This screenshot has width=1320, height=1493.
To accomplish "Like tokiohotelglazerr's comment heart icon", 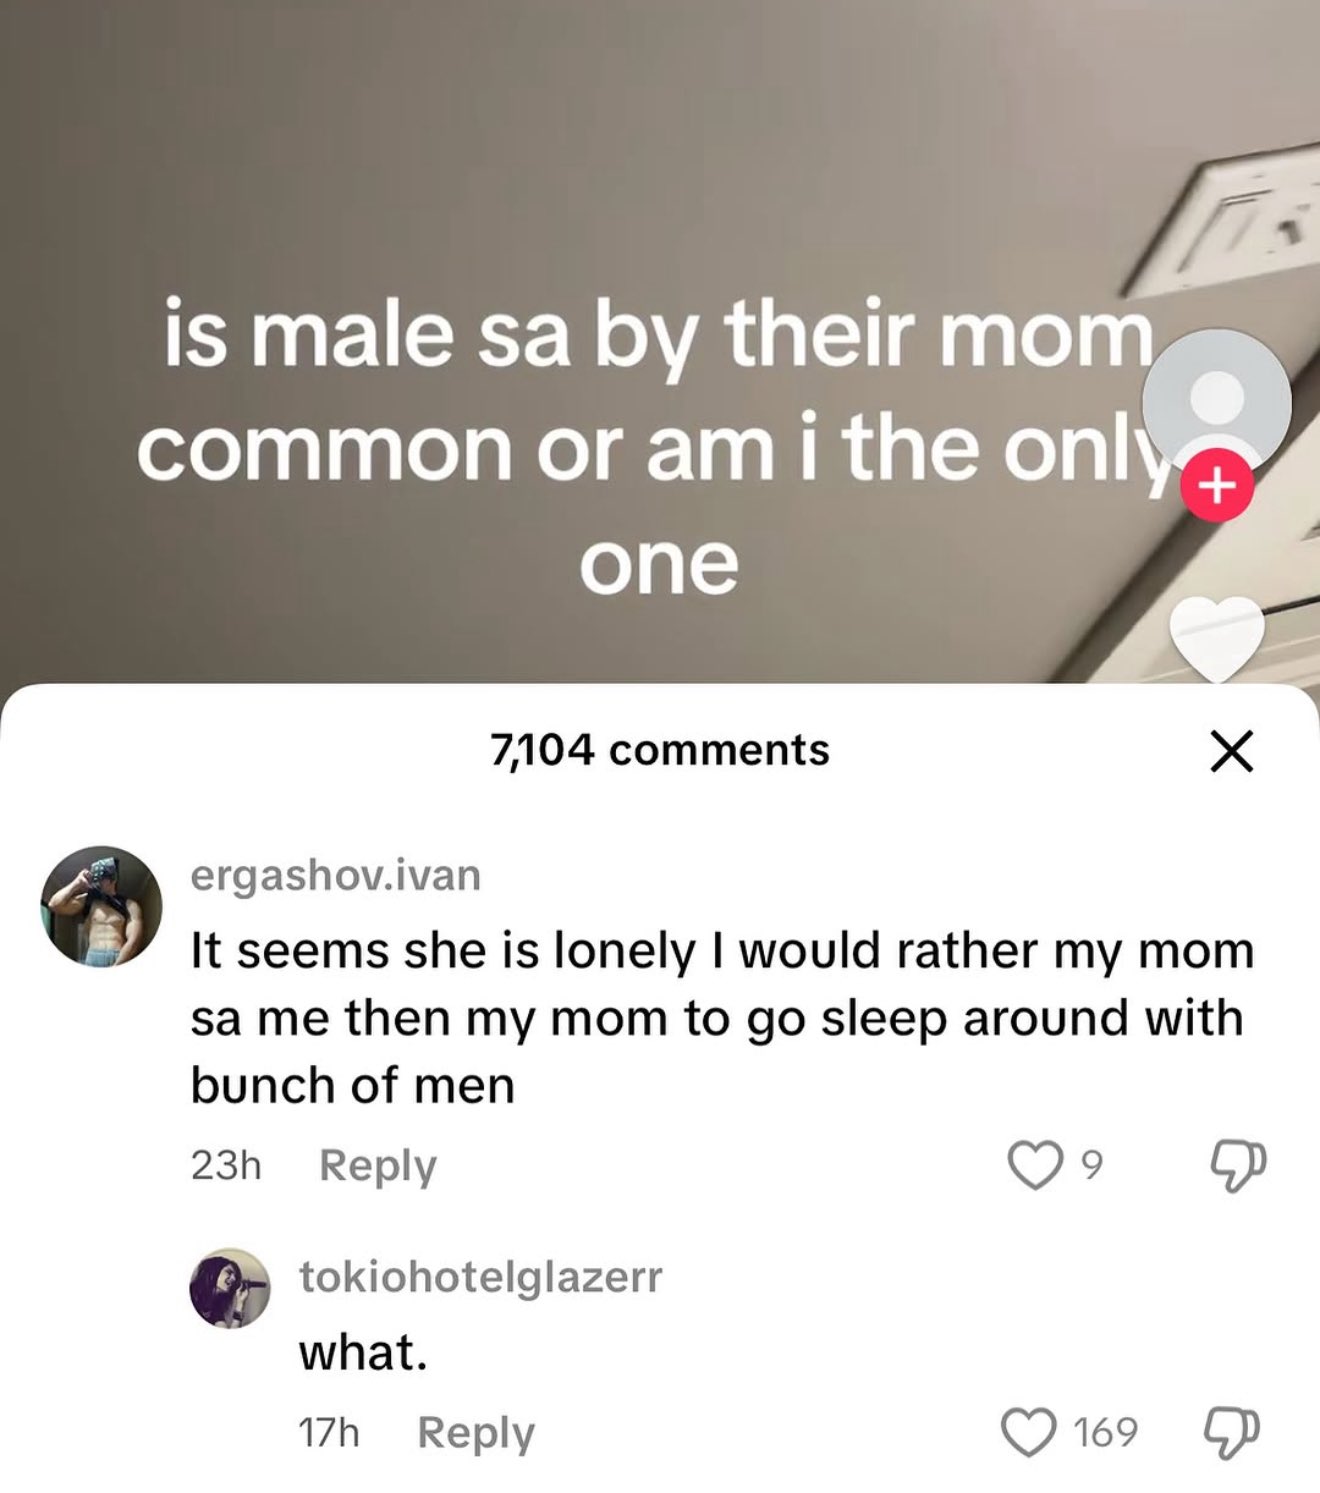I will click(x=1030, y=1431).
